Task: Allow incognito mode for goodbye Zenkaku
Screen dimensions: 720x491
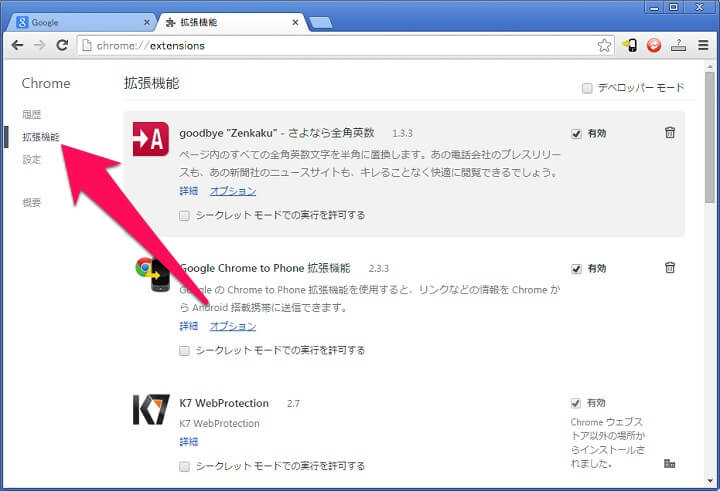Action: pos(184,215)
